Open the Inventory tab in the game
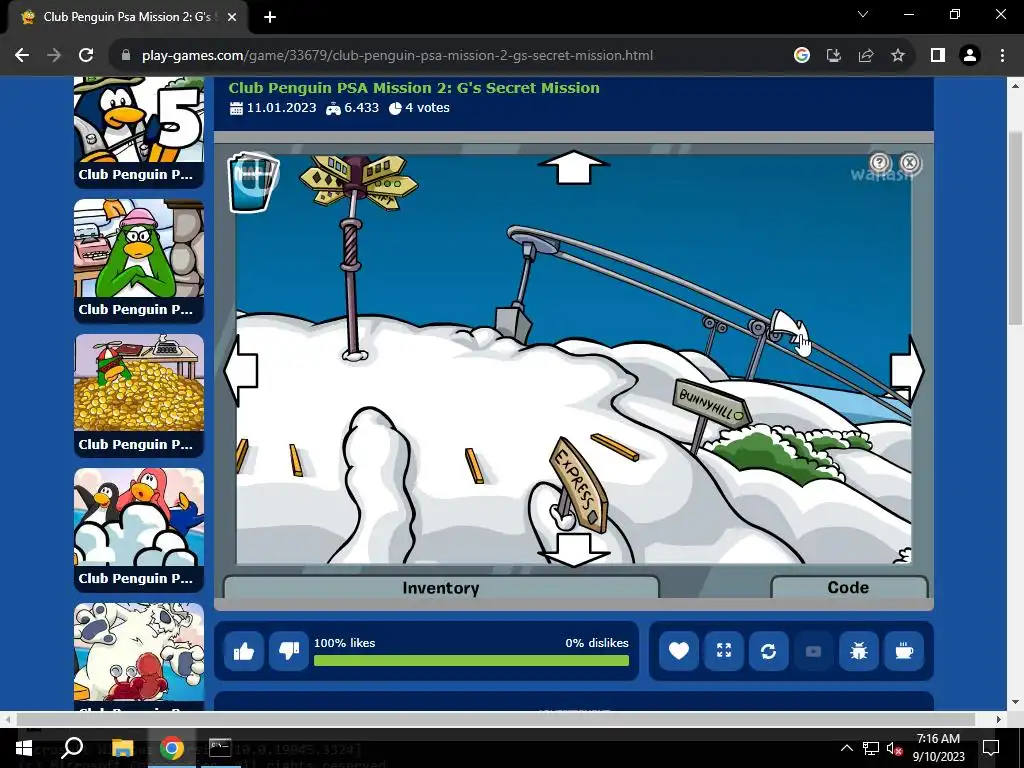The width and height of the screenshot is (1024, 768). pyautogui.click(x=441, y=587)
